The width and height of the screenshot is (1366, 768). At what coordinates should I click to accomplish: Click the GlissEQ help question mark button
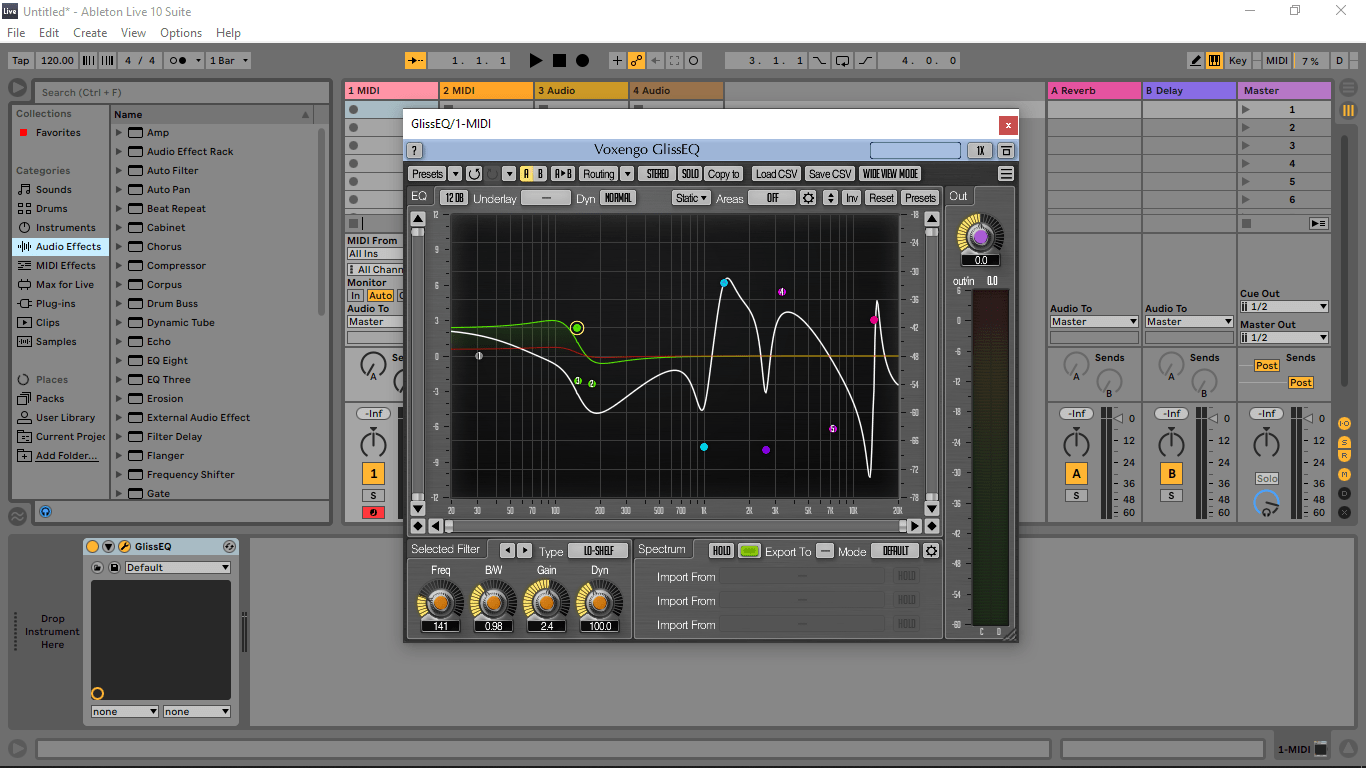[415, 151]
